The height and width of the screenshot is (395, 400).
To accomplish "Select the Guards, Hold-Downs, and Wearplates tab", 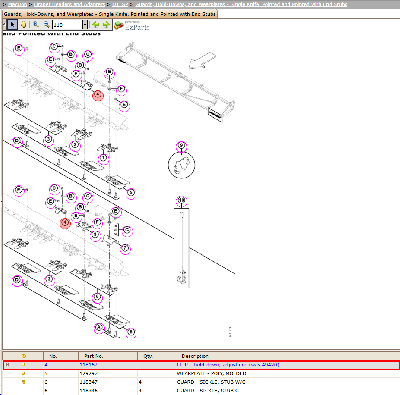I will pyautogui.click(x=110, y=14).
